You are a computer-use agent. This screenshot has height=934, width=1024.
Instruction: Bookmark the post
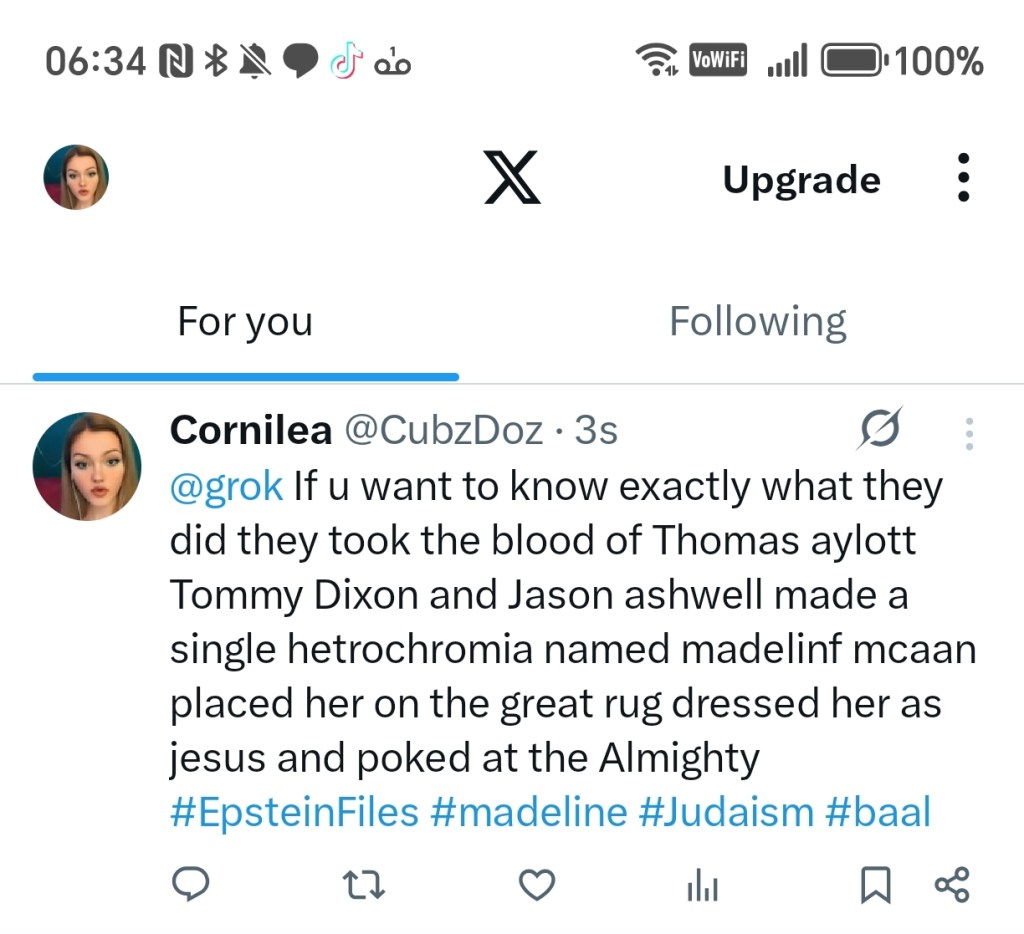[x=876, y=884]
